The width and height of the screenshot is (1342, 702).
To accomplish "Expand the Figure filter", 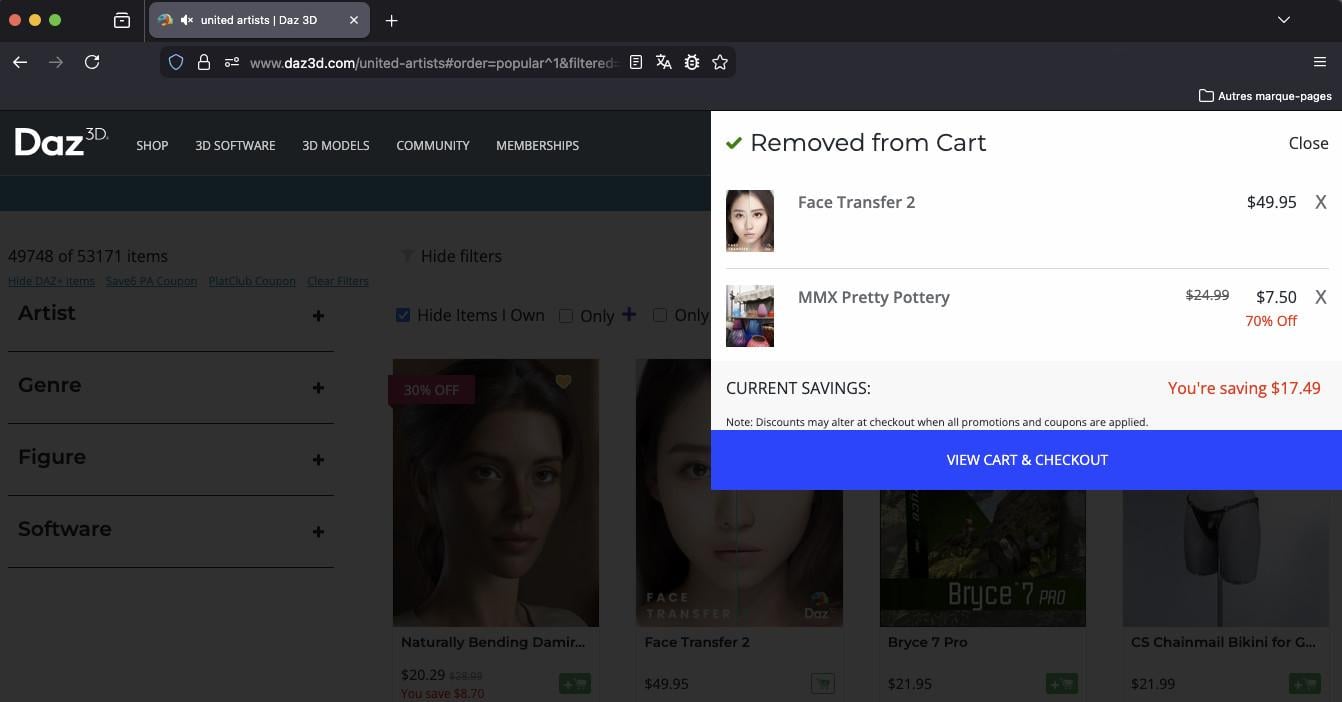I will pyautogui.click(x=318, y=460).
